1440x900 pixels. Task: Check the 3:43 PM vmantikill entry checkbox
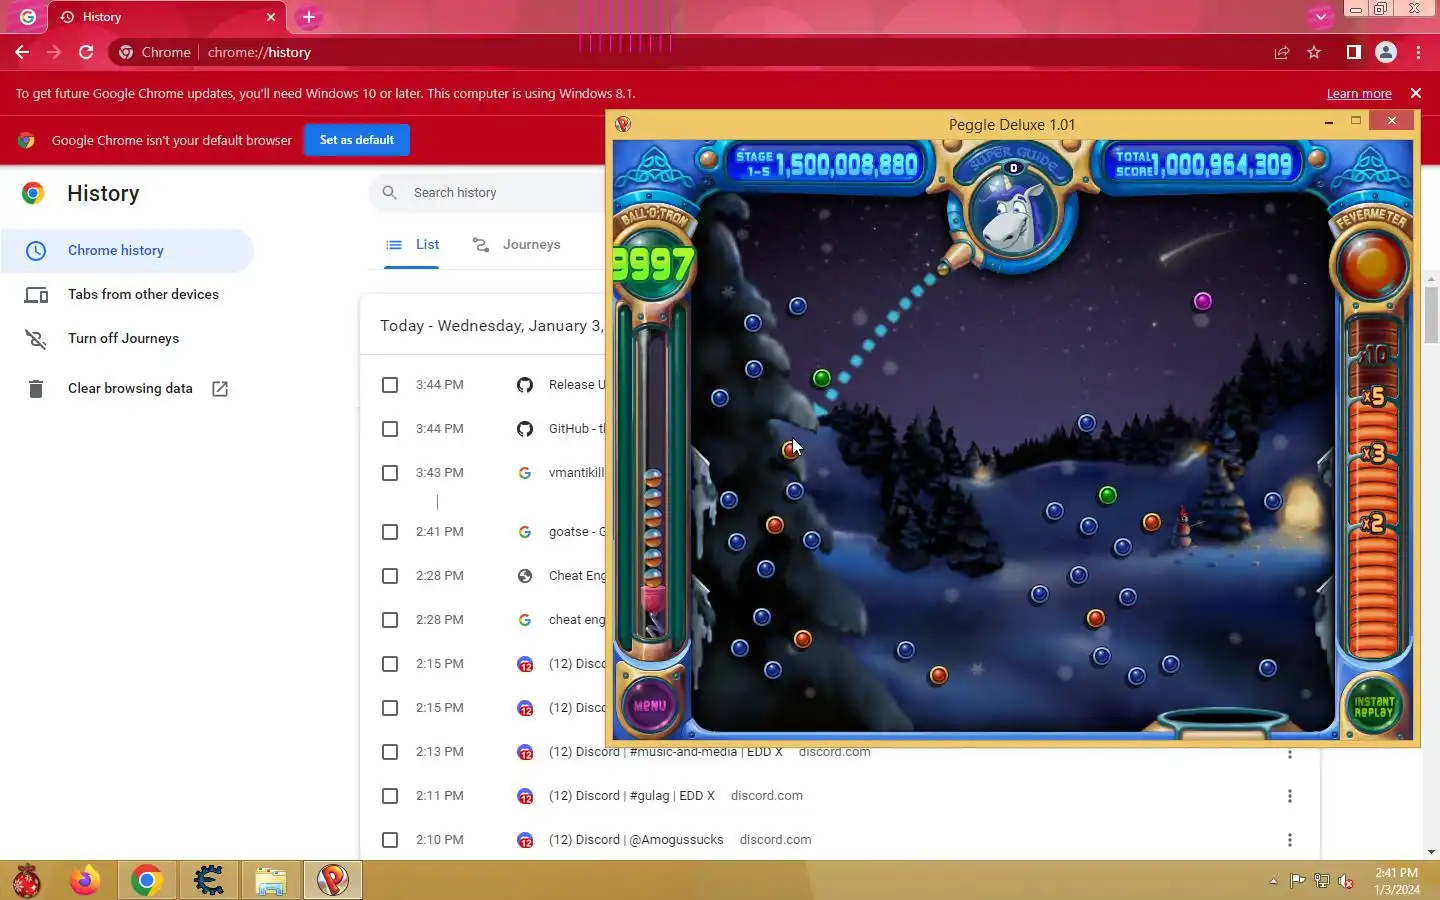click(390, 473)
